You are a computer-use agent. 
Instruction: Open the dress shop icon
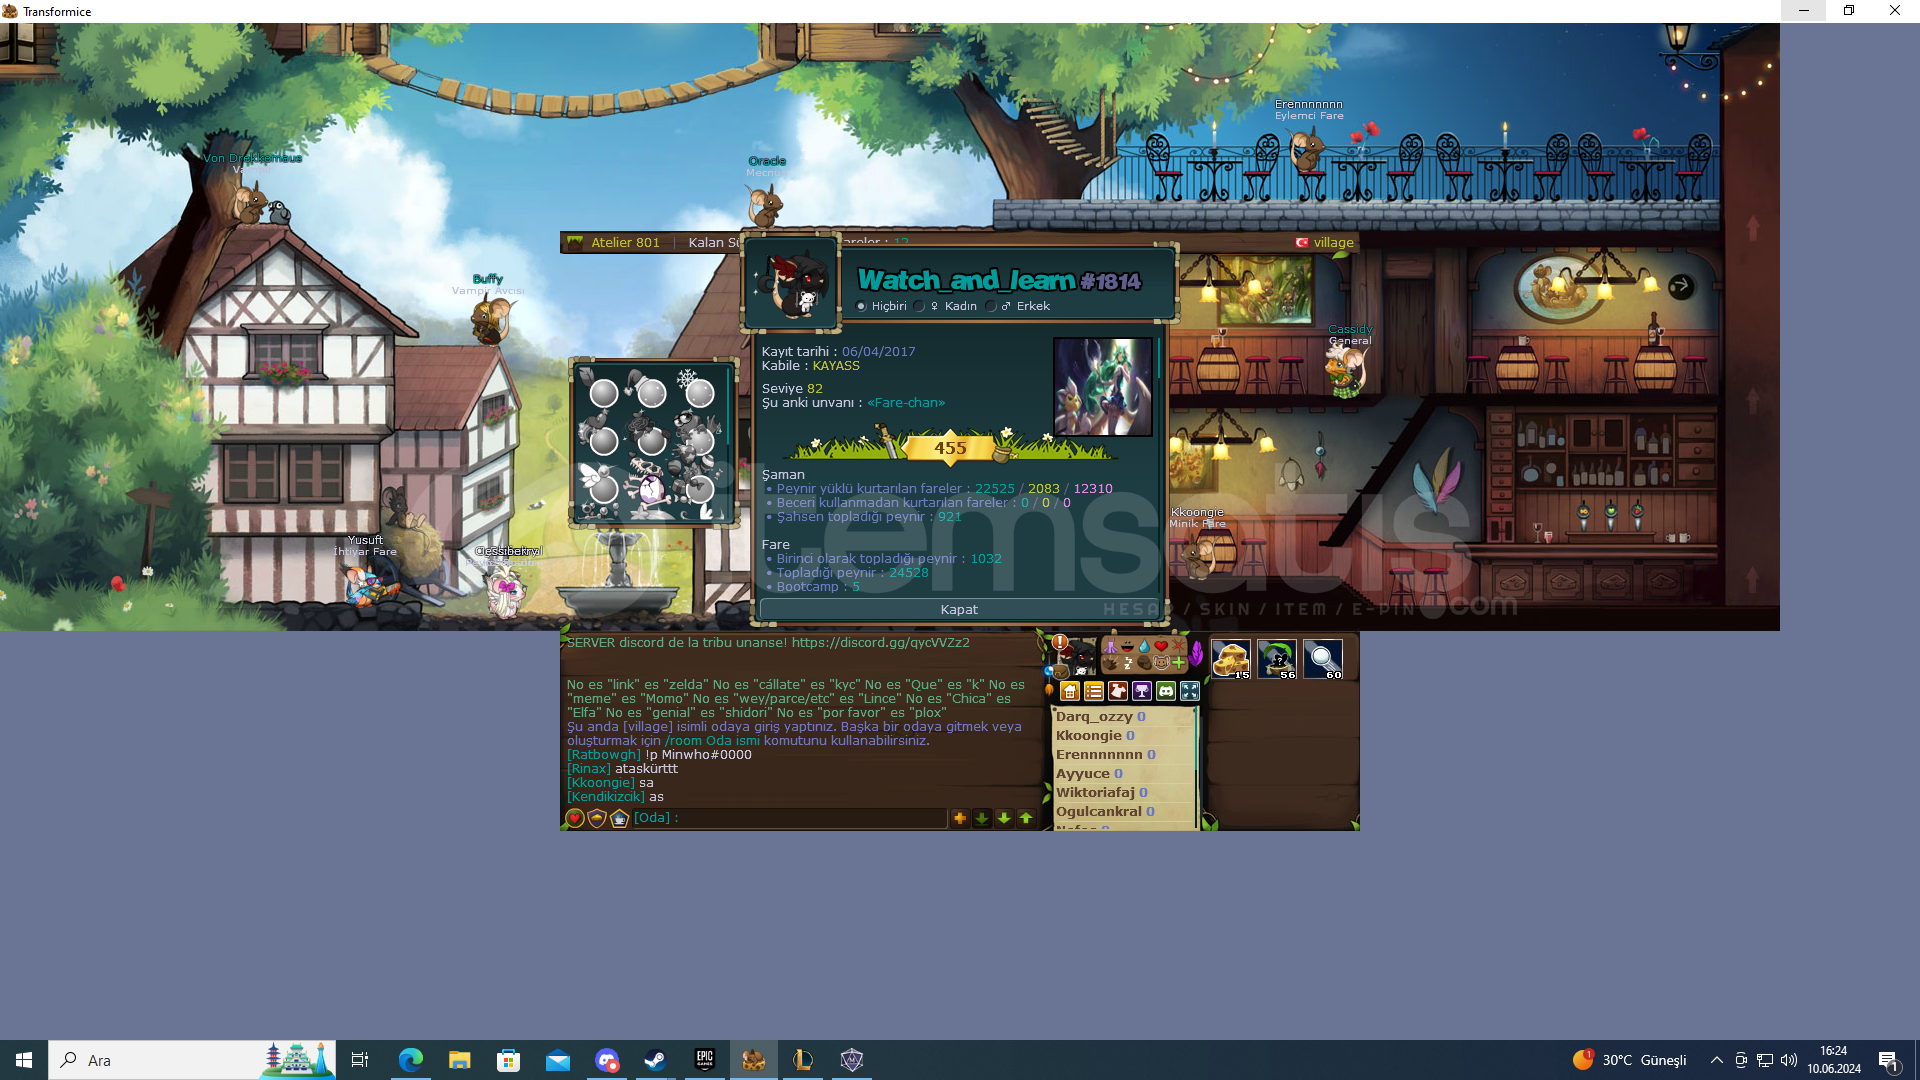[x=1118, y=691]
